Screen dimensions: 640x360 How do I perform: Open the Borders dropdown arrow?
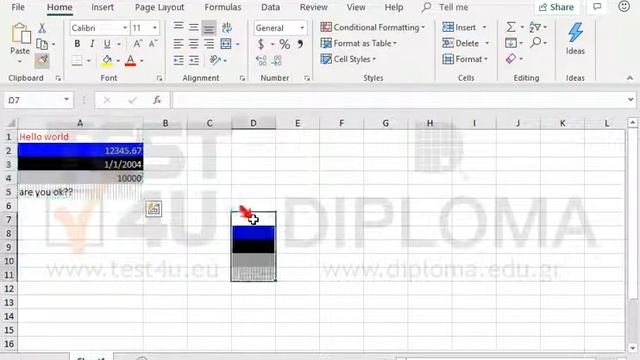coord(89,61)
